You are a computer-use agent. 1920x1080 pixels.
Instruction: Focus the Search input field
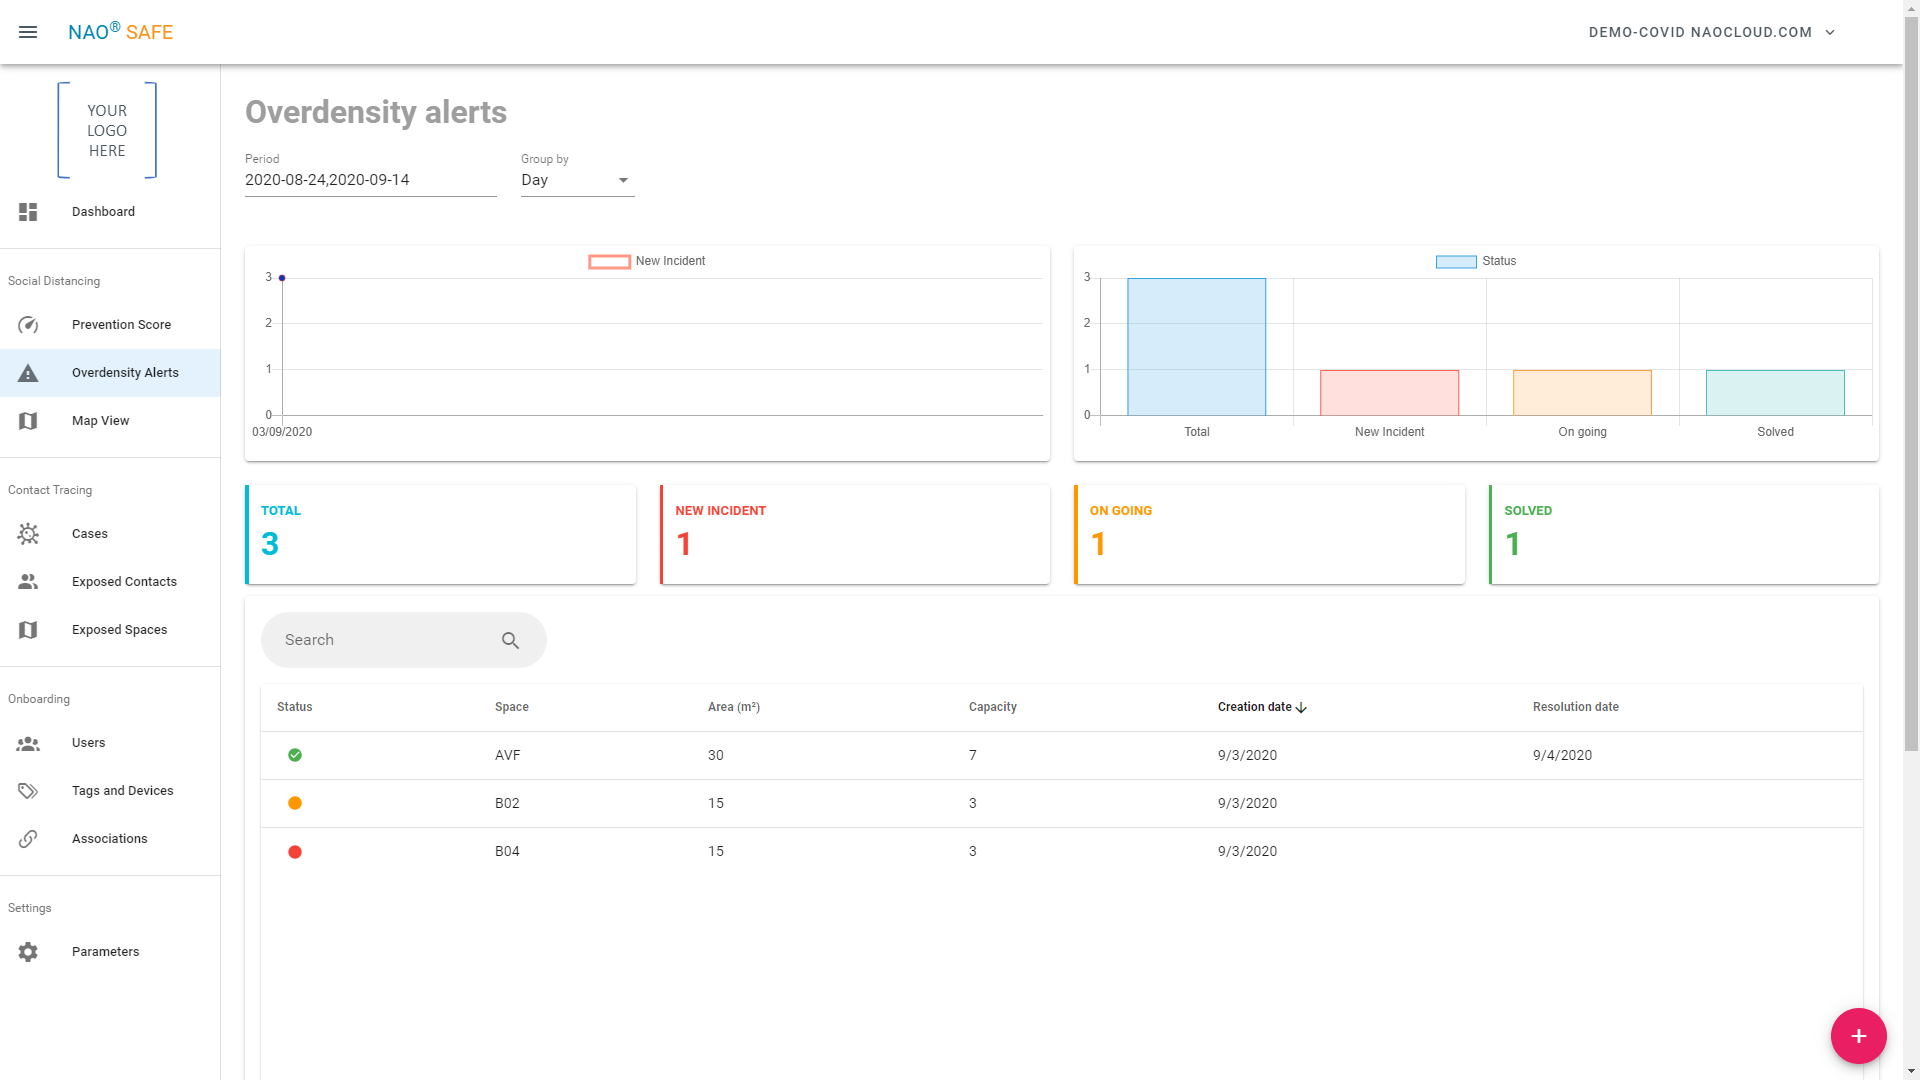click(385, 640)
